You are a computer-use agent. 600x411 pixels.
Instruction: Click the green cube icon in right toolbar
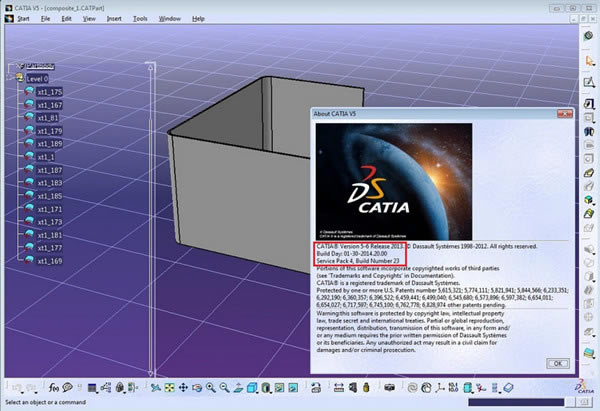tap(589, 200)
